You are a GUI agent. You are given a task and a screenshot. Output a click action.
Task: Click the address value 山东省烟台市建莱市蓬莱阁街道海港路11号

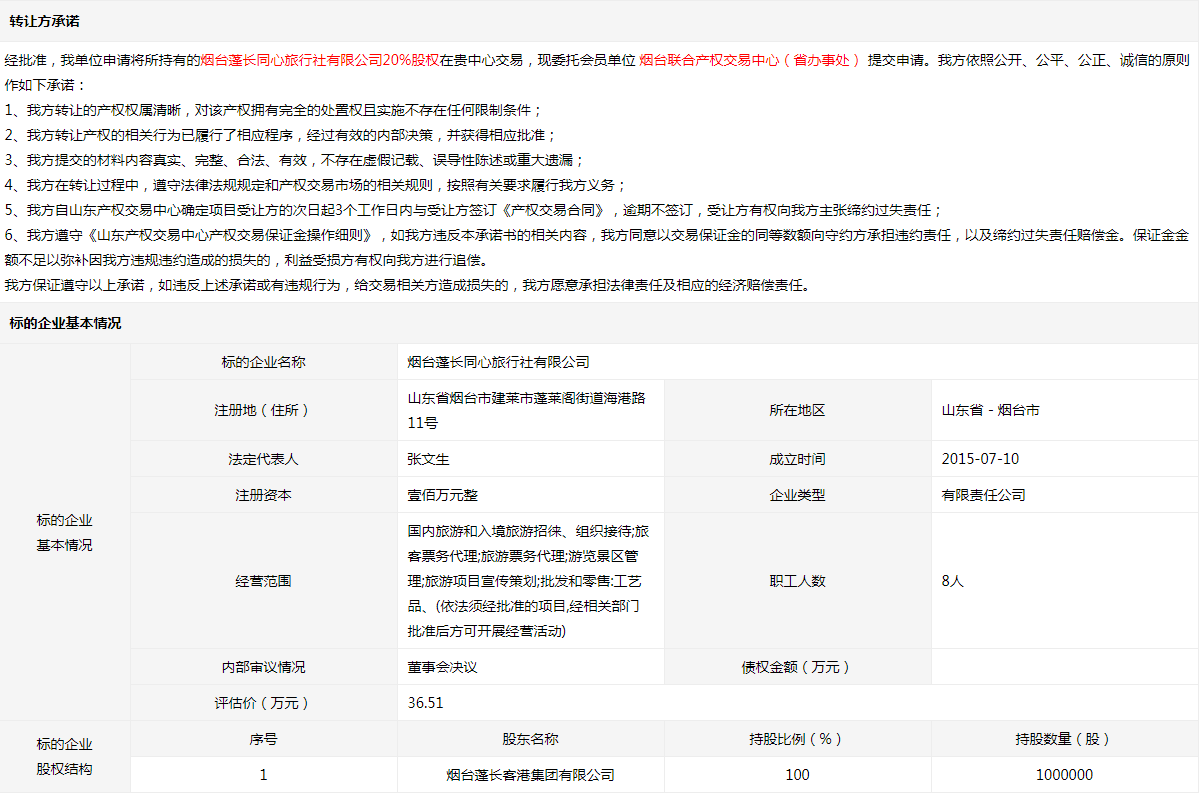click(527, 410)
